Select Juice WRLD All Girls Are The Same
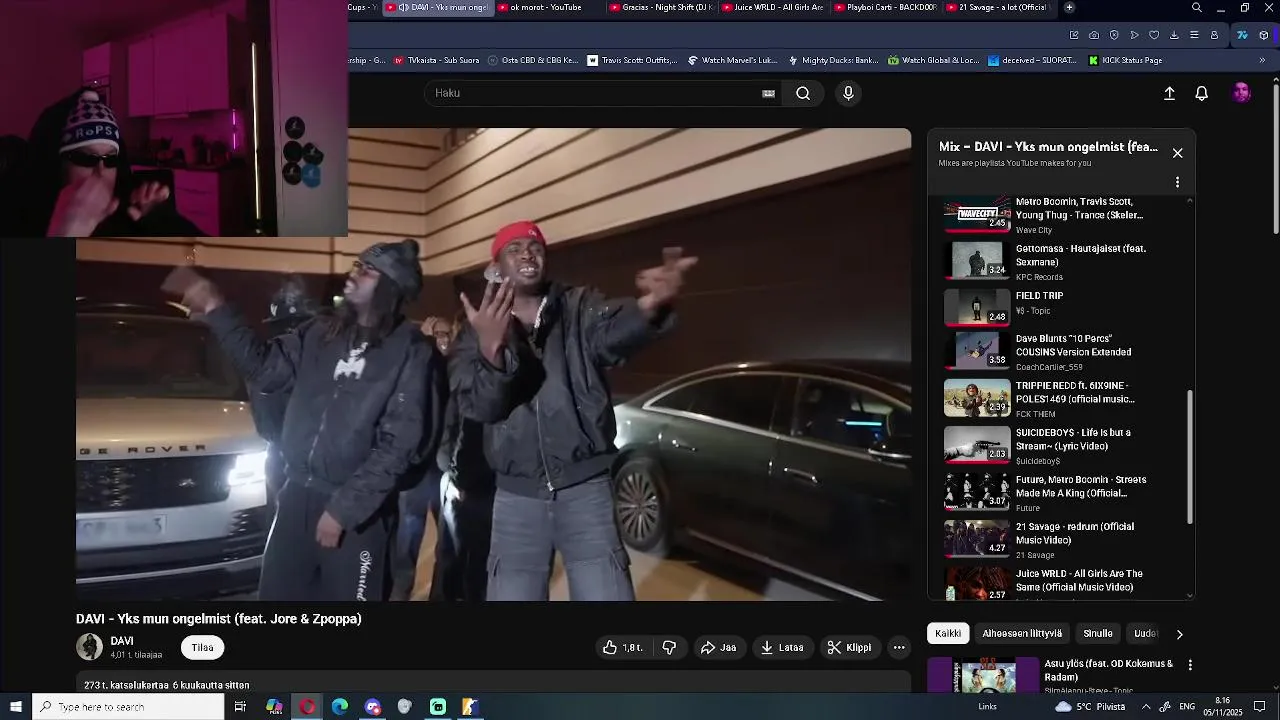 click(x=1061, y=583)
